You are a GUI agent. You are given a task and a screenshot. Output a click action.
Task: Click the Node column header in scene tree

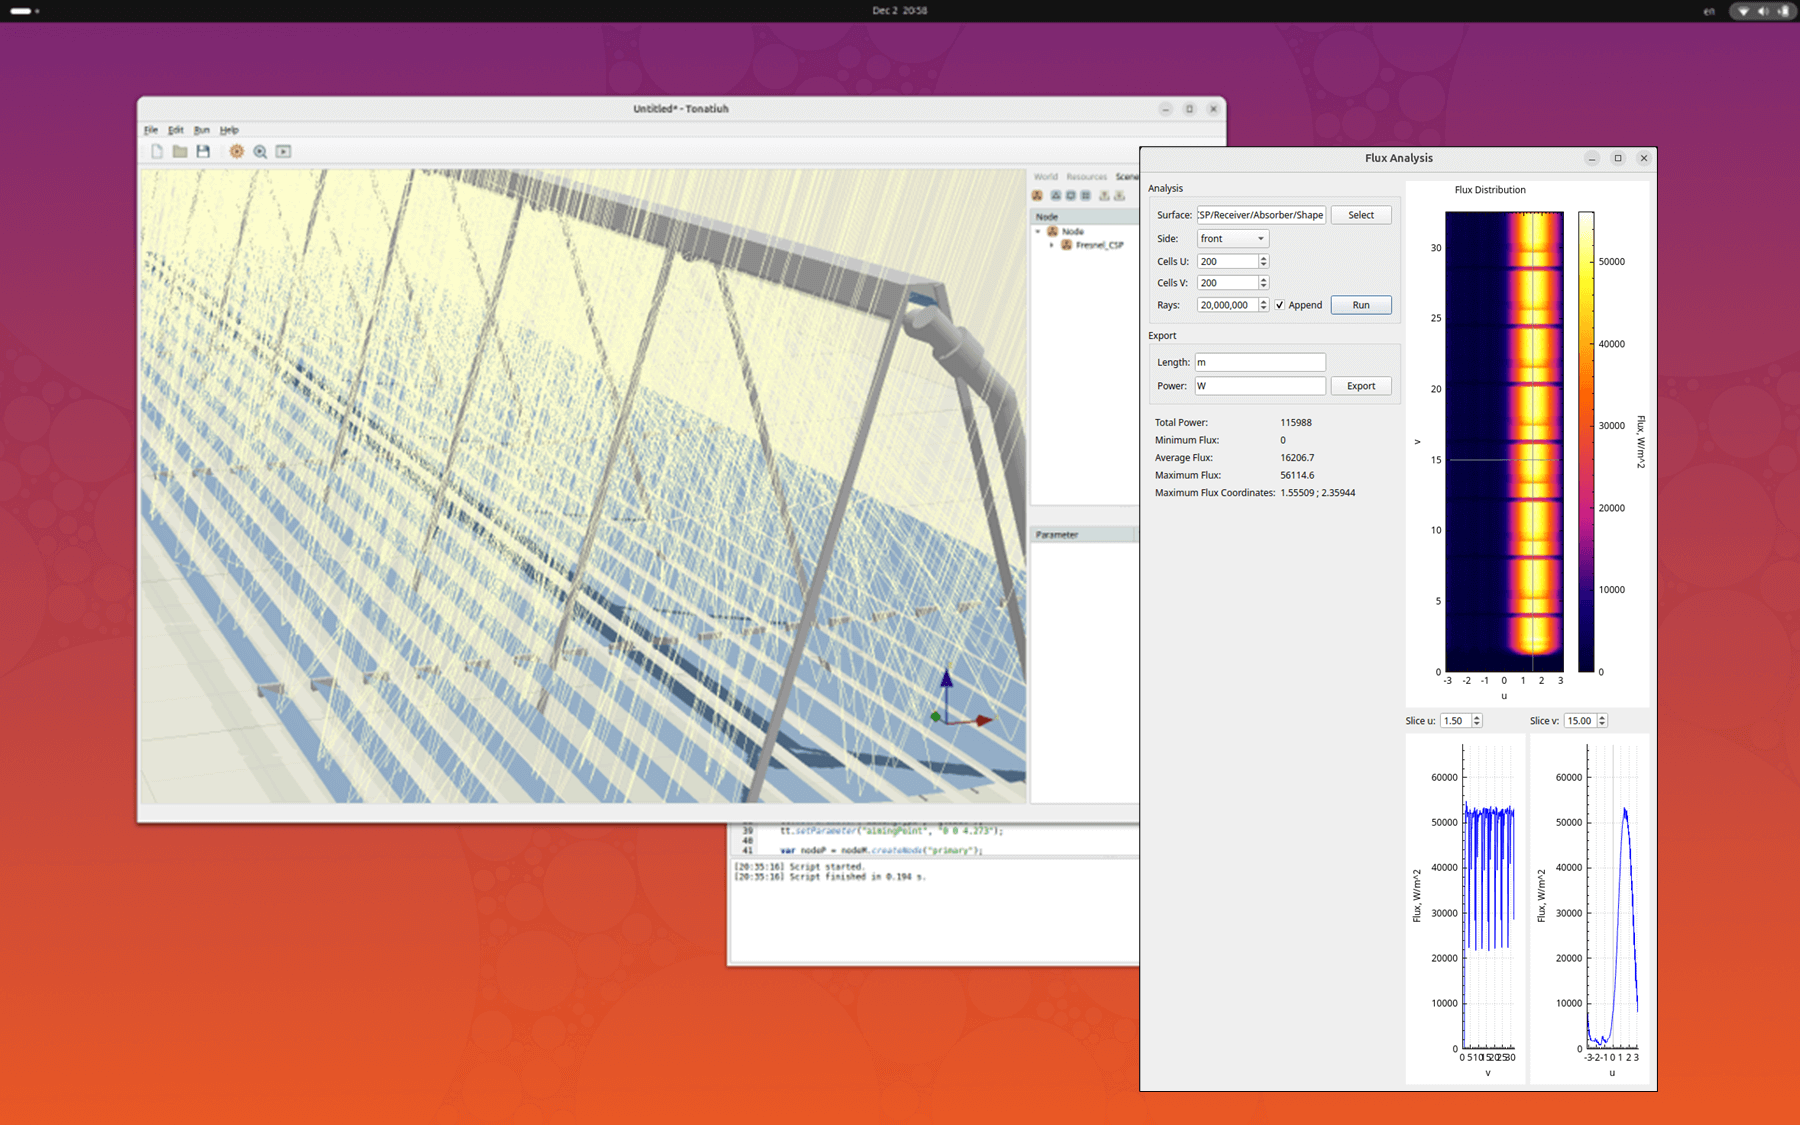click(x=1084, y=216)
